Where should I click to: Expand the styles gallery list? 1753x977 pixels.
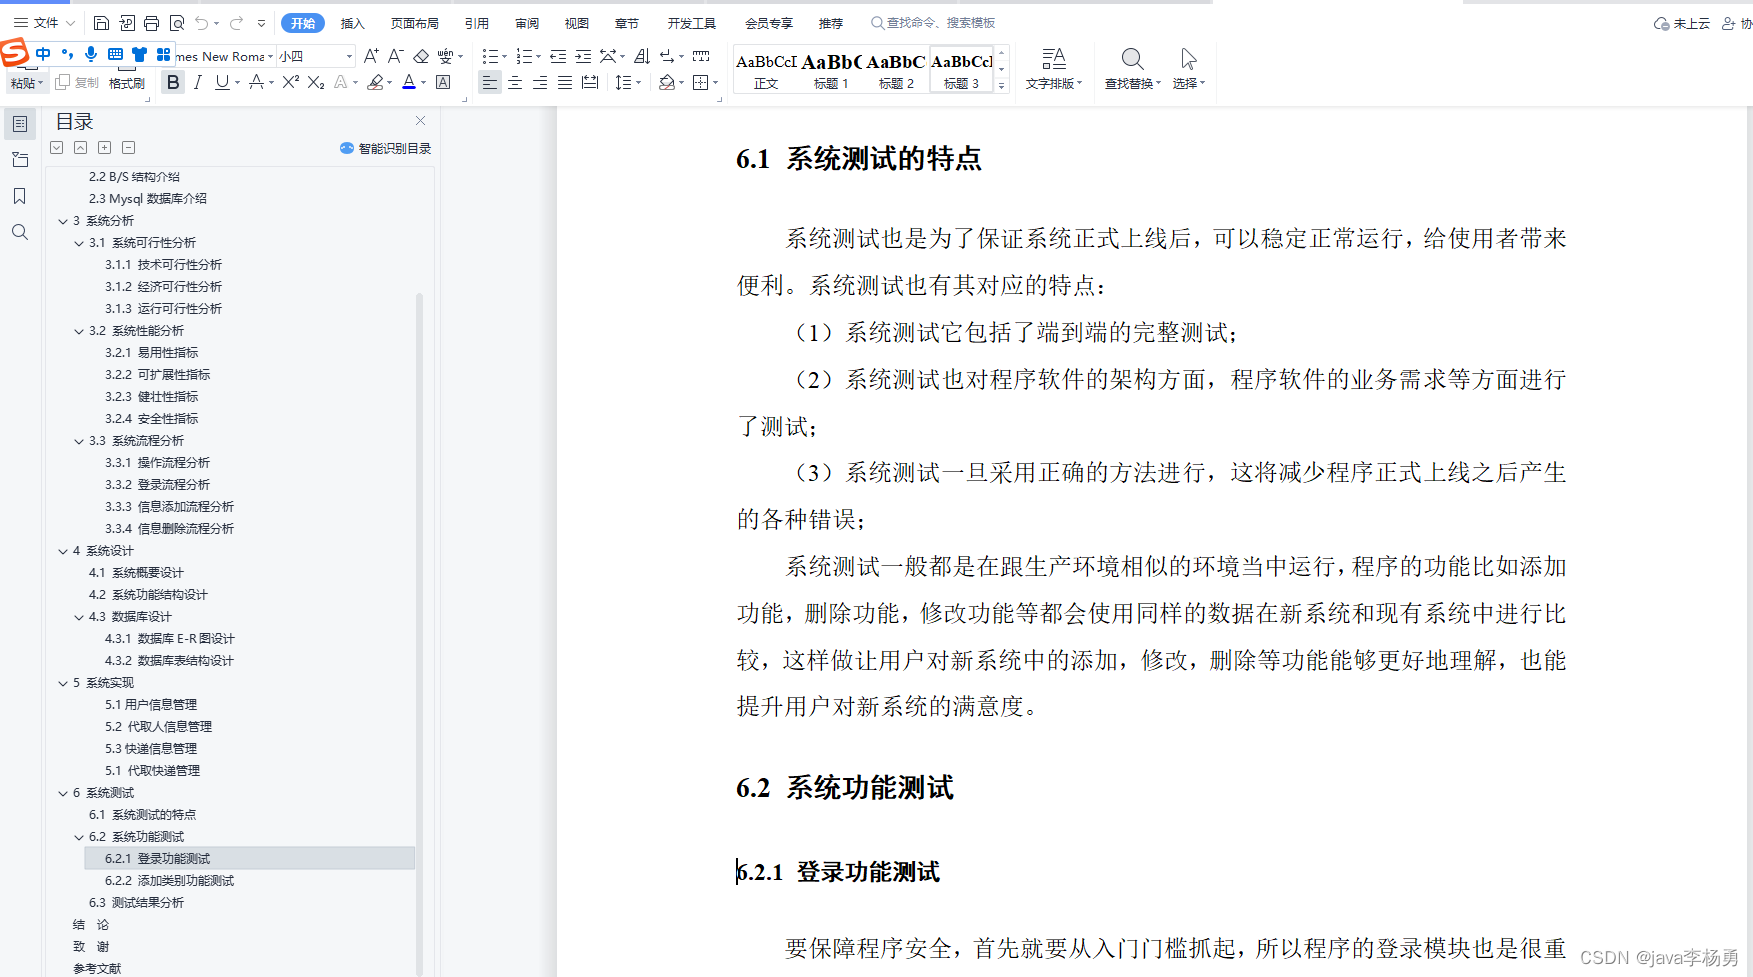[1002, 86]
